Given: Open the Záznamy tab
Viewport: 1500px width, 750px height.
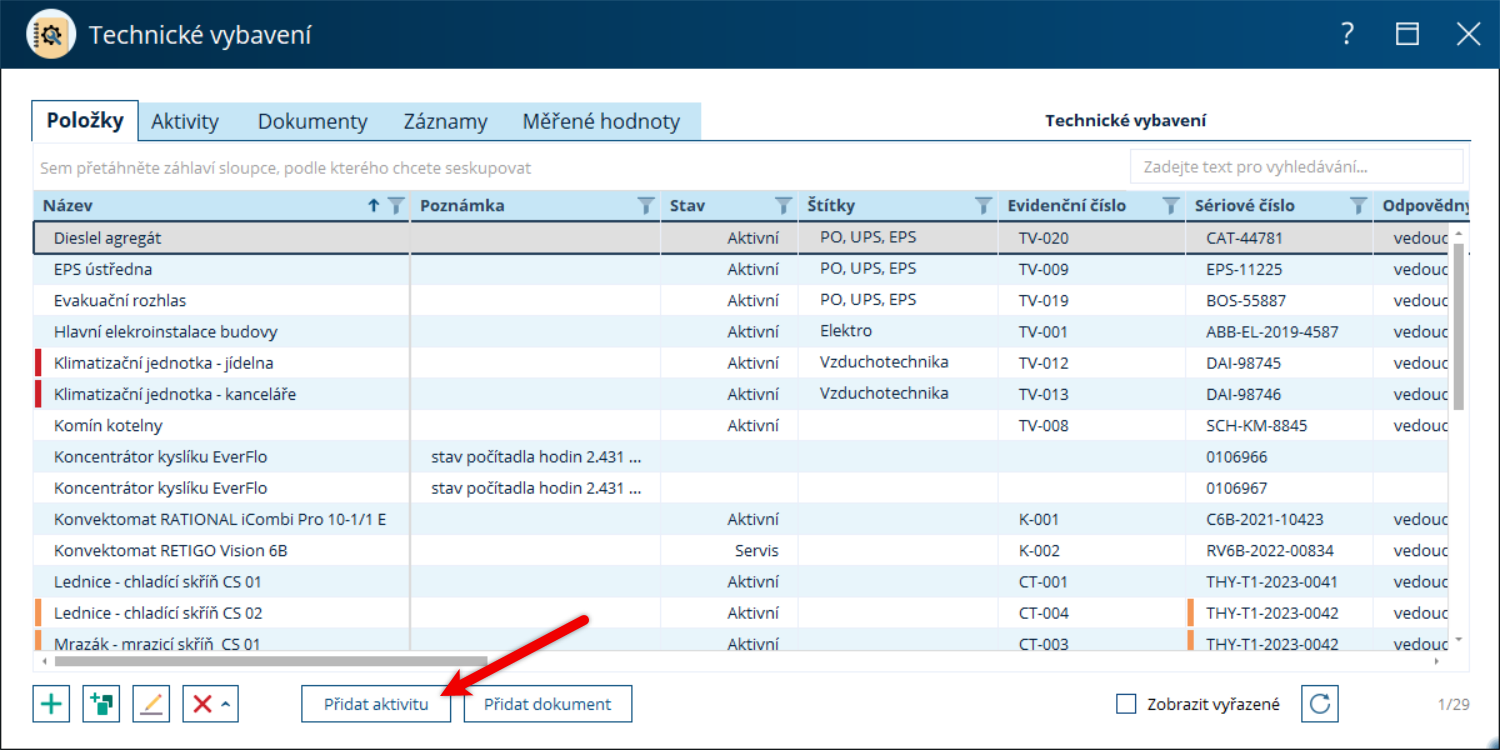Looking at the screenshot, I should point(446,122).
